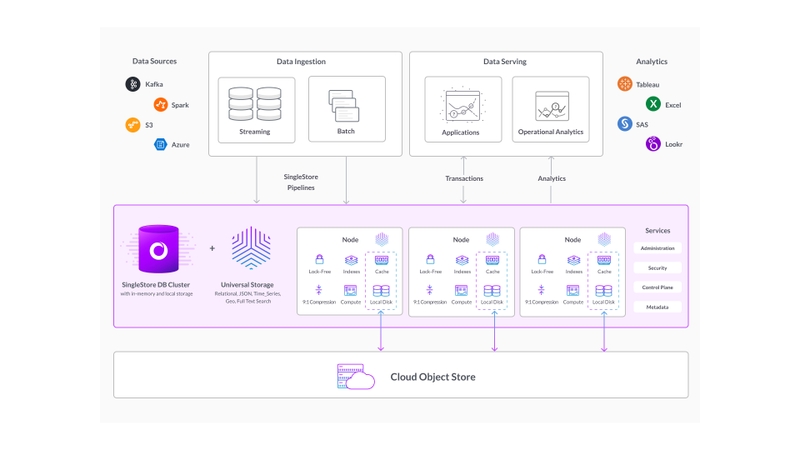800x450 pixels.
Task: Click the orange Spark logo icon
Action: tap(161, 105)
